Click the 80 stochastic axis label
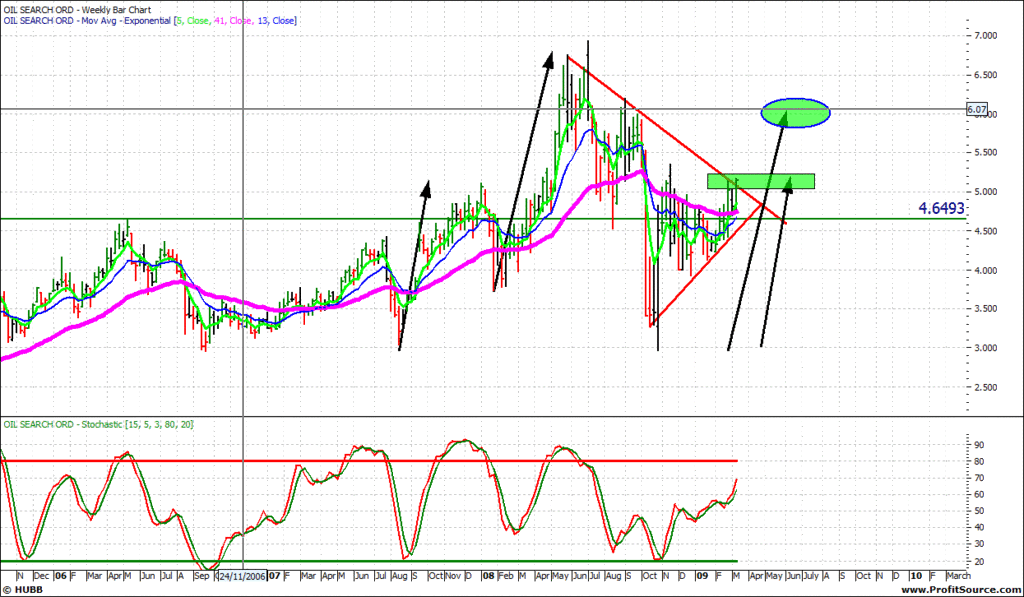1024x597 pixels. pyautogui.click(x=979, y=462)
